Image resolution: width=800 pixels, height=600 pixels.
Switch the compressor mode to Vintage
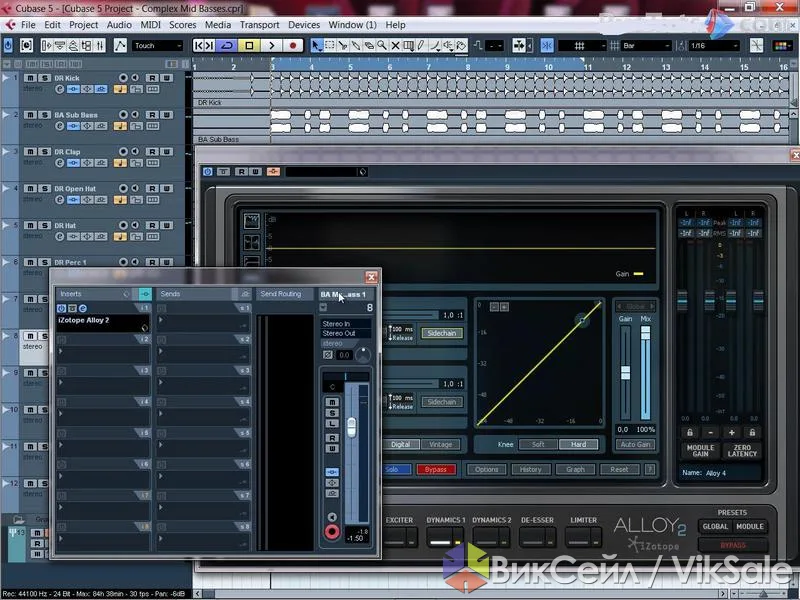coord(441,444)
